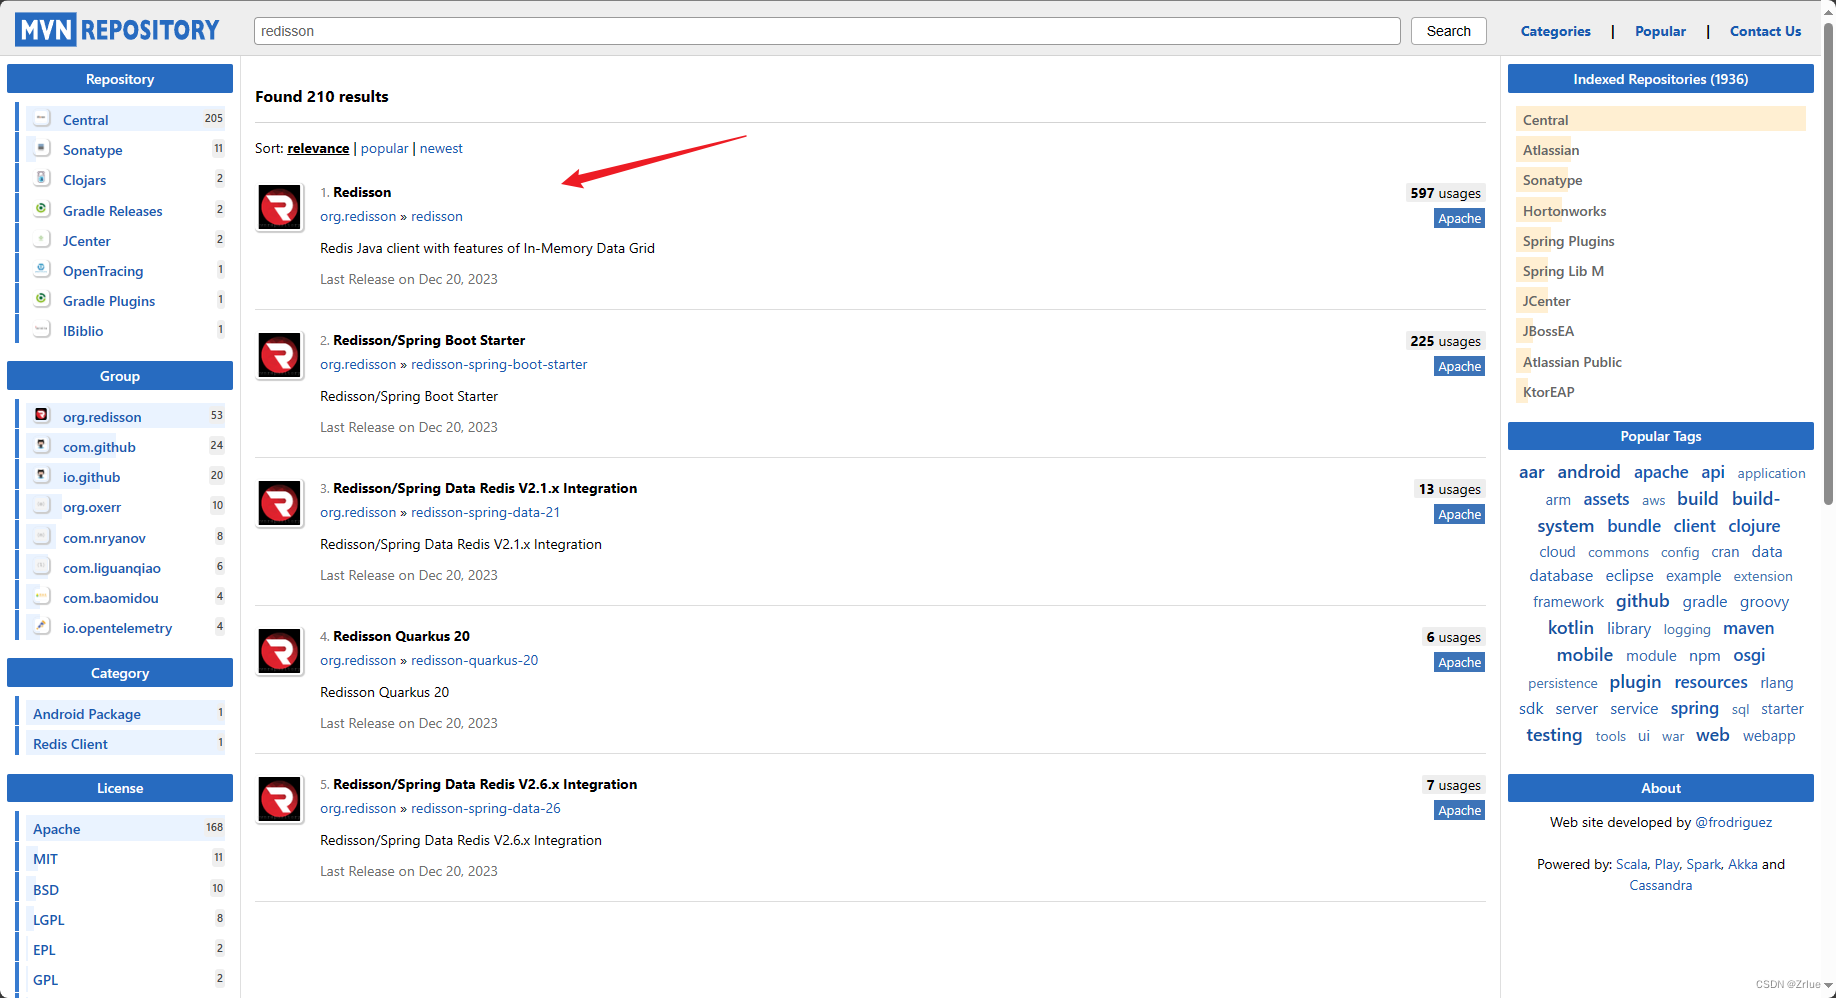
Task: Filter by MIT license
Action: pyautogui.click(x=45, y=859)
